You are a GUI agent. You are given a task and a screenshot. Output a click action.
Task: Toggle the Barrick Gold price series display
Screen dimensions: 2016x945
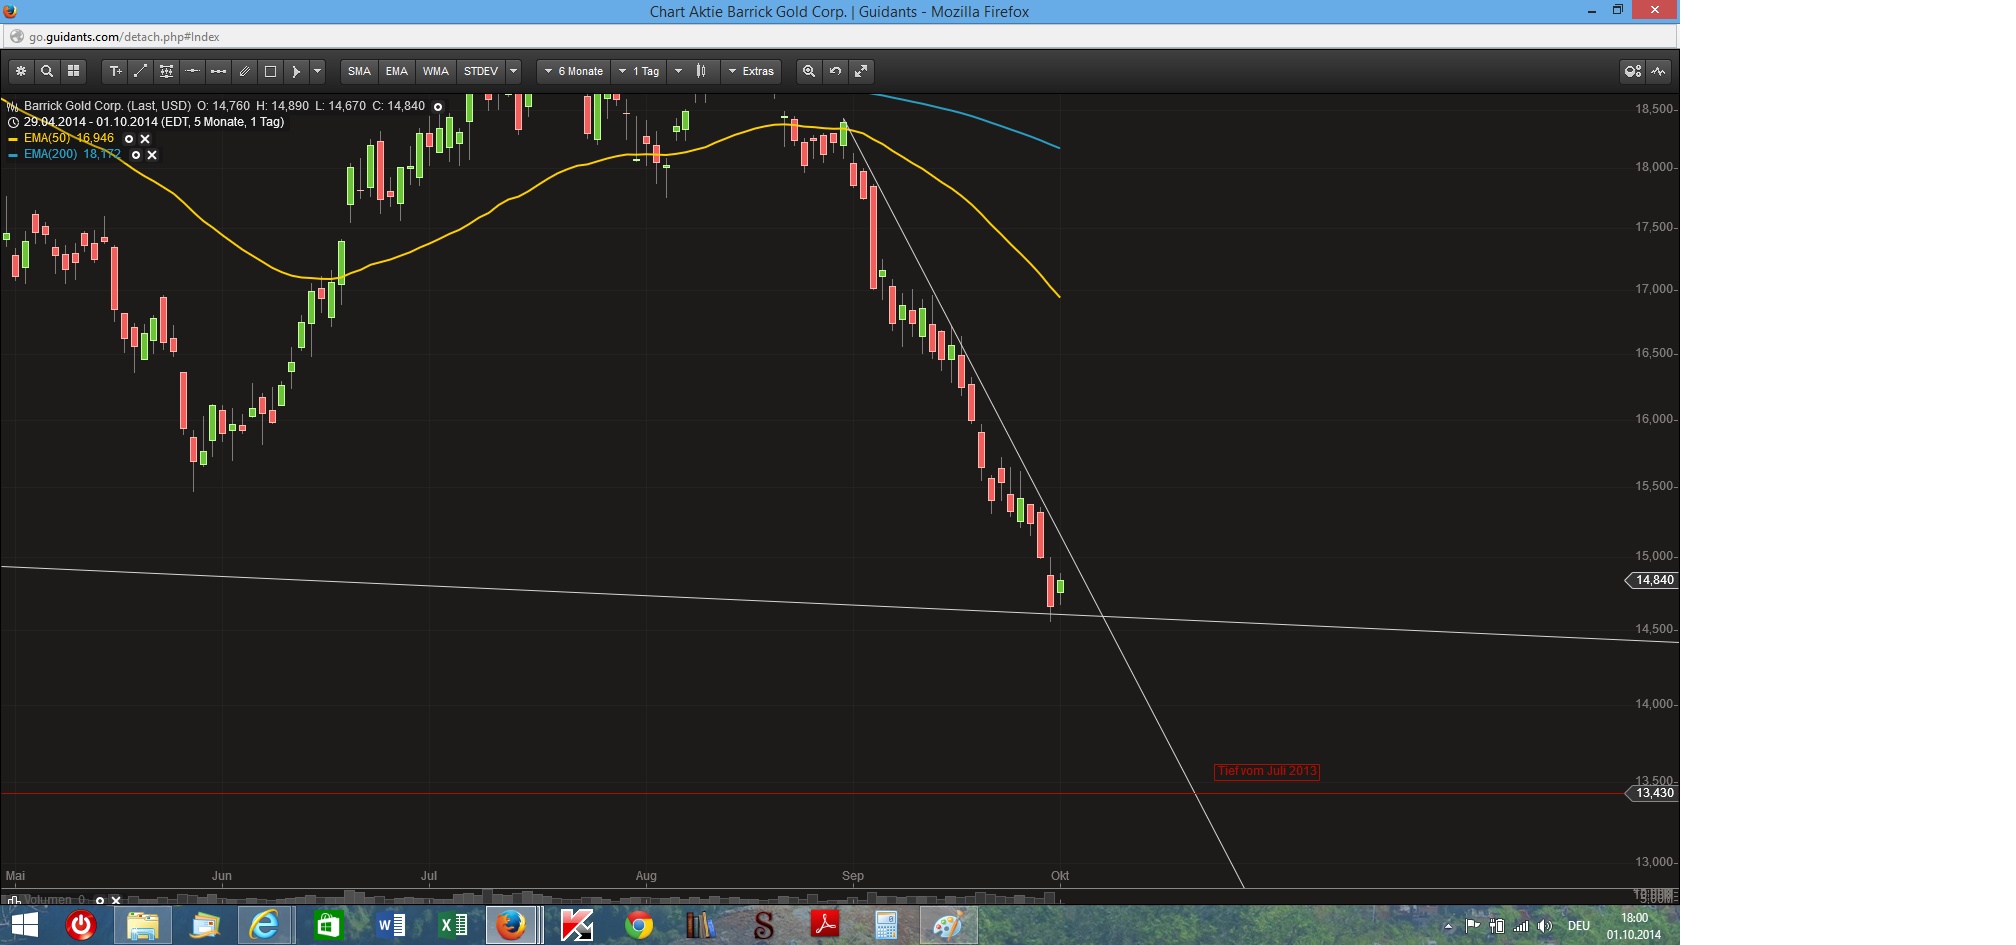[x=436, y=105]
